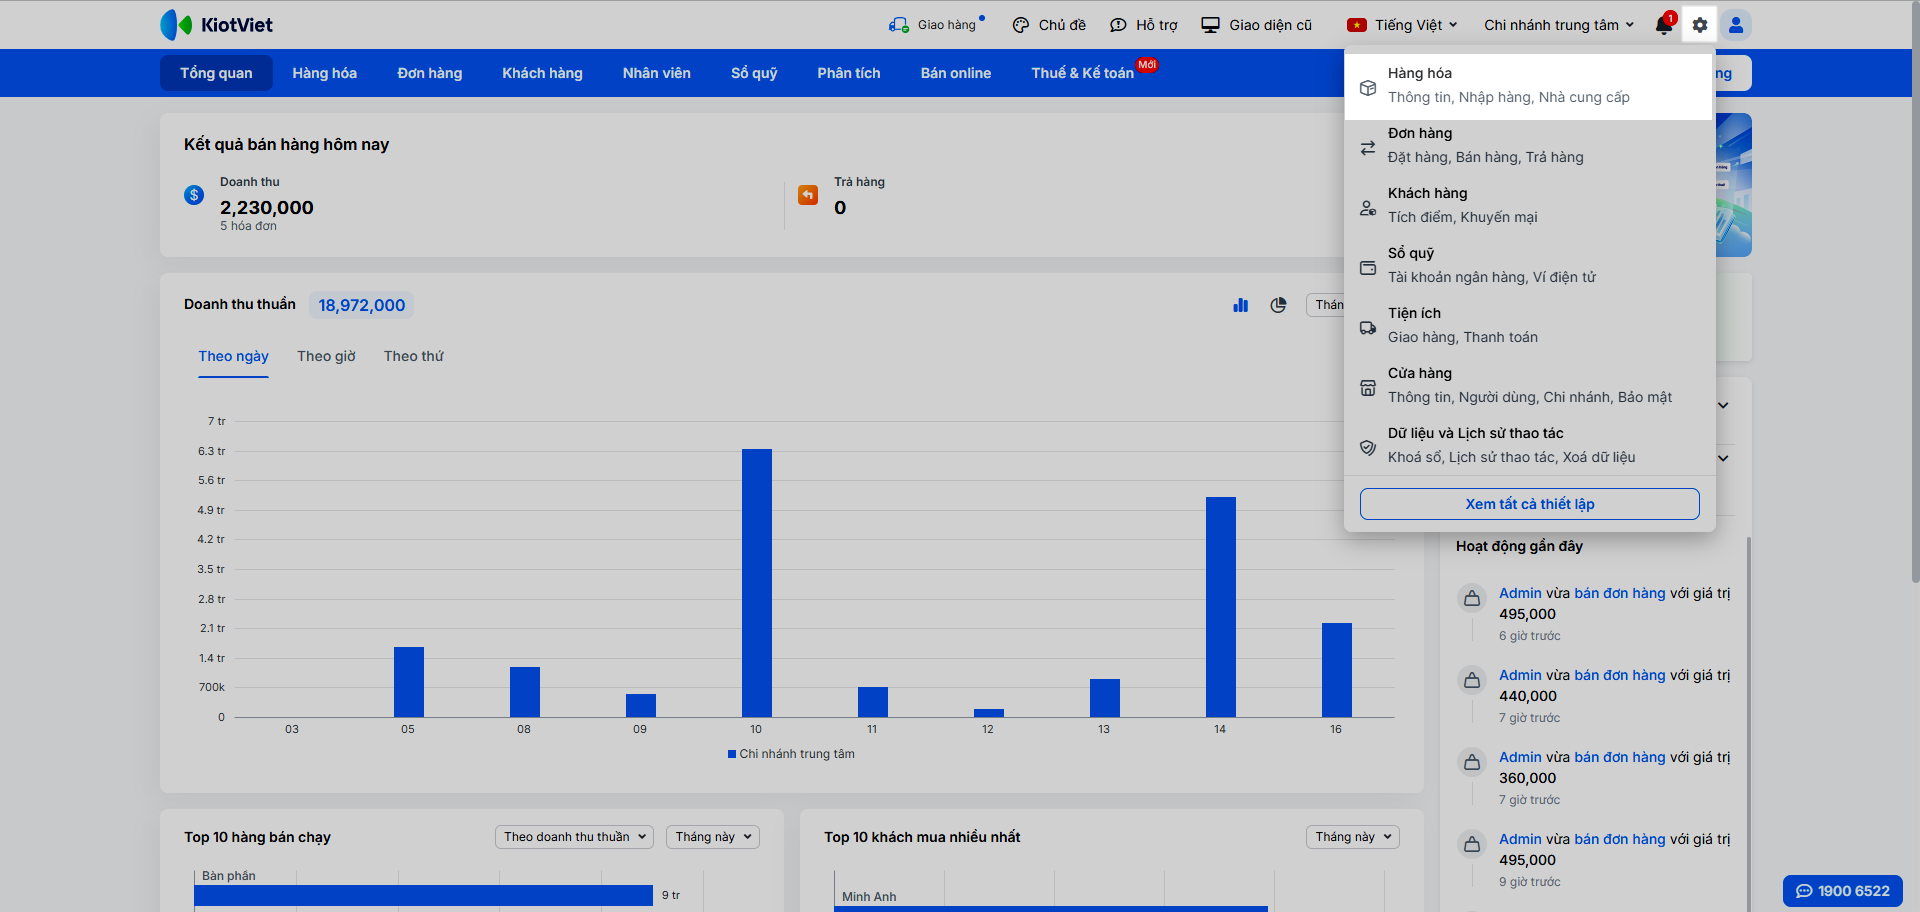This screenshot has width=1920, height=912.
Task: Click the chart bar for day 05
Action: (x=409, y=682)
